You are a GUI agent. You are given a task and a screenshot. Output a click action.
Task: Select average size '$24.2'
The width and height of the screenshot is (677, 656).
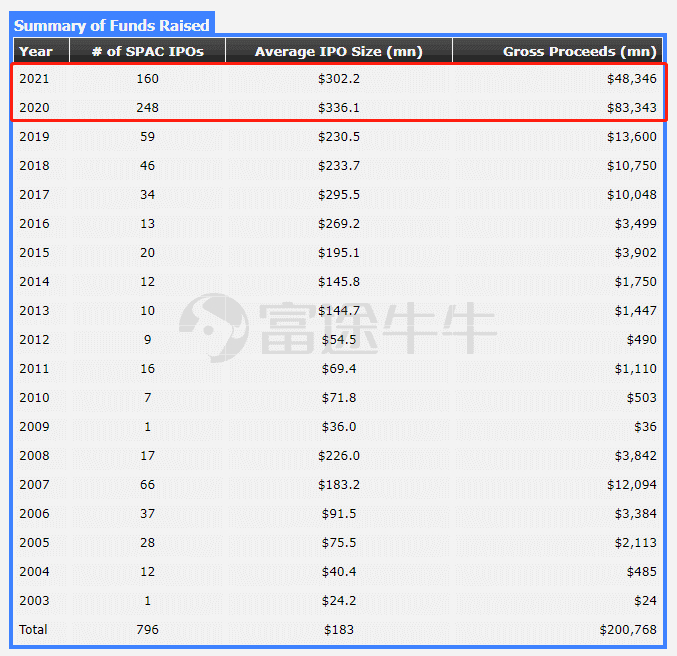coord(339,600)
